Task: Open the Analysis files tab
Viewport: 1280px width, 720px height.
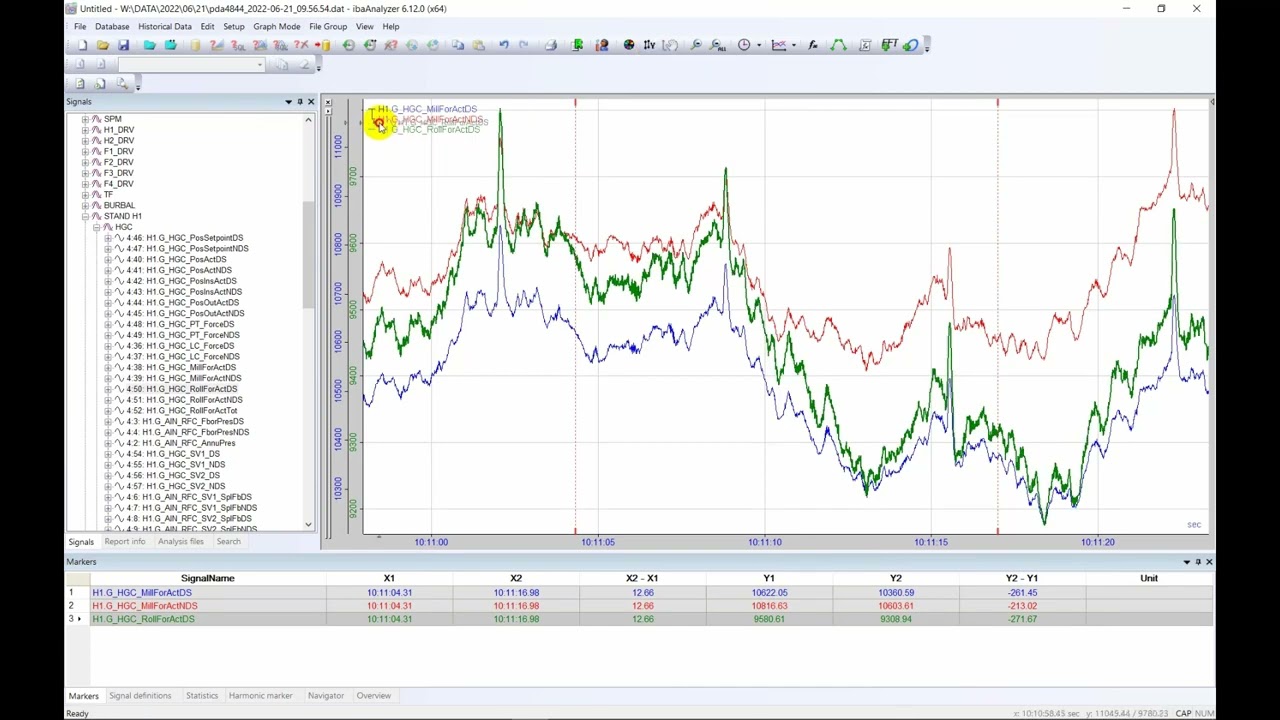Action: tap(180, 542)
